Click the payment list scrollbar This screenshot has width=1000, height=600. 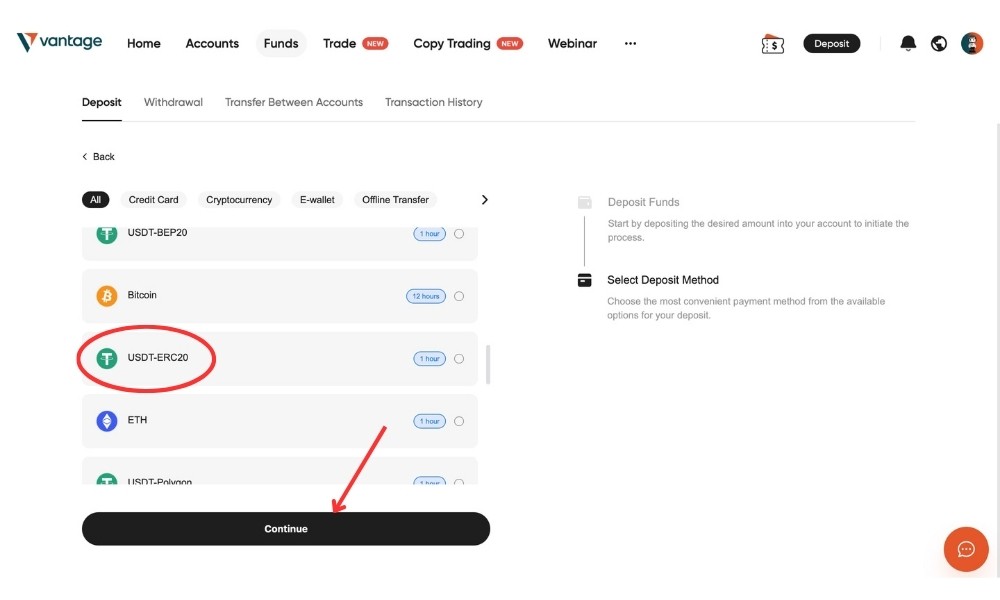click(x=488, y=365)
